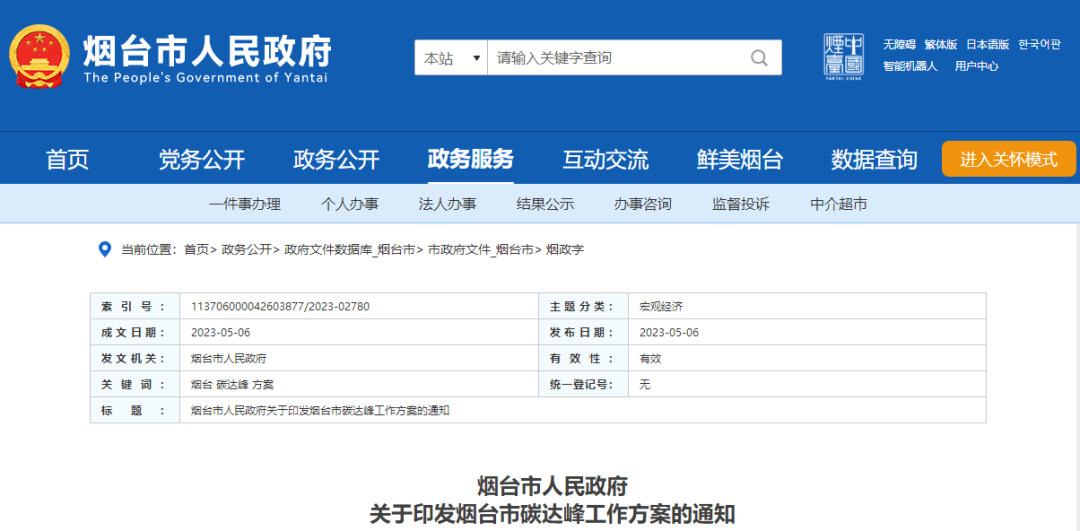Click the 一件事办理 submenu link
This screenshot has width=1080, height=531.
point(245,204)
